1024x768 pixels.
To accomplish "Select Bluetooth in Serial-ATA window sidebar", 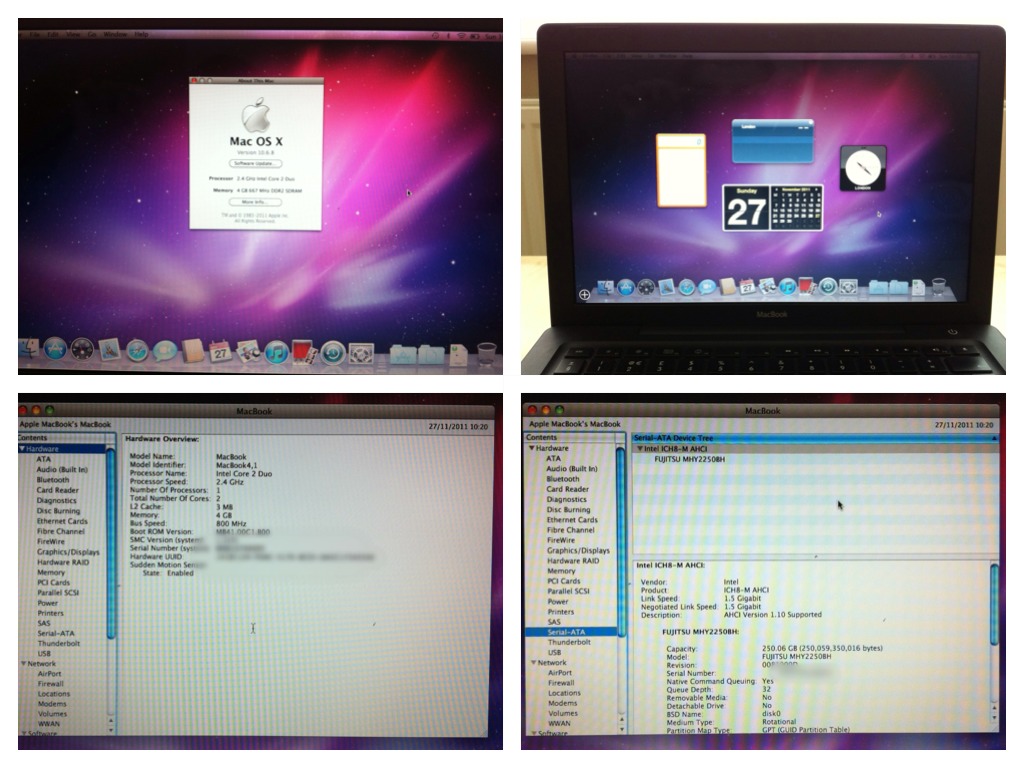I will (563, 479).
